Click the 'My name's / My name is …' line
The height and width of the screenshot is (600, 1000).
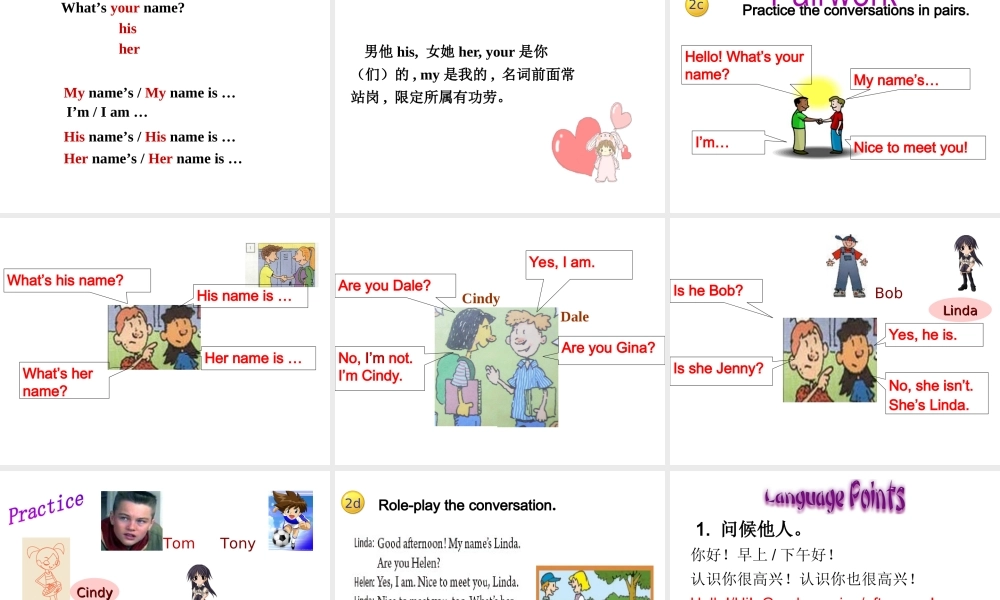tap(150, 93)
